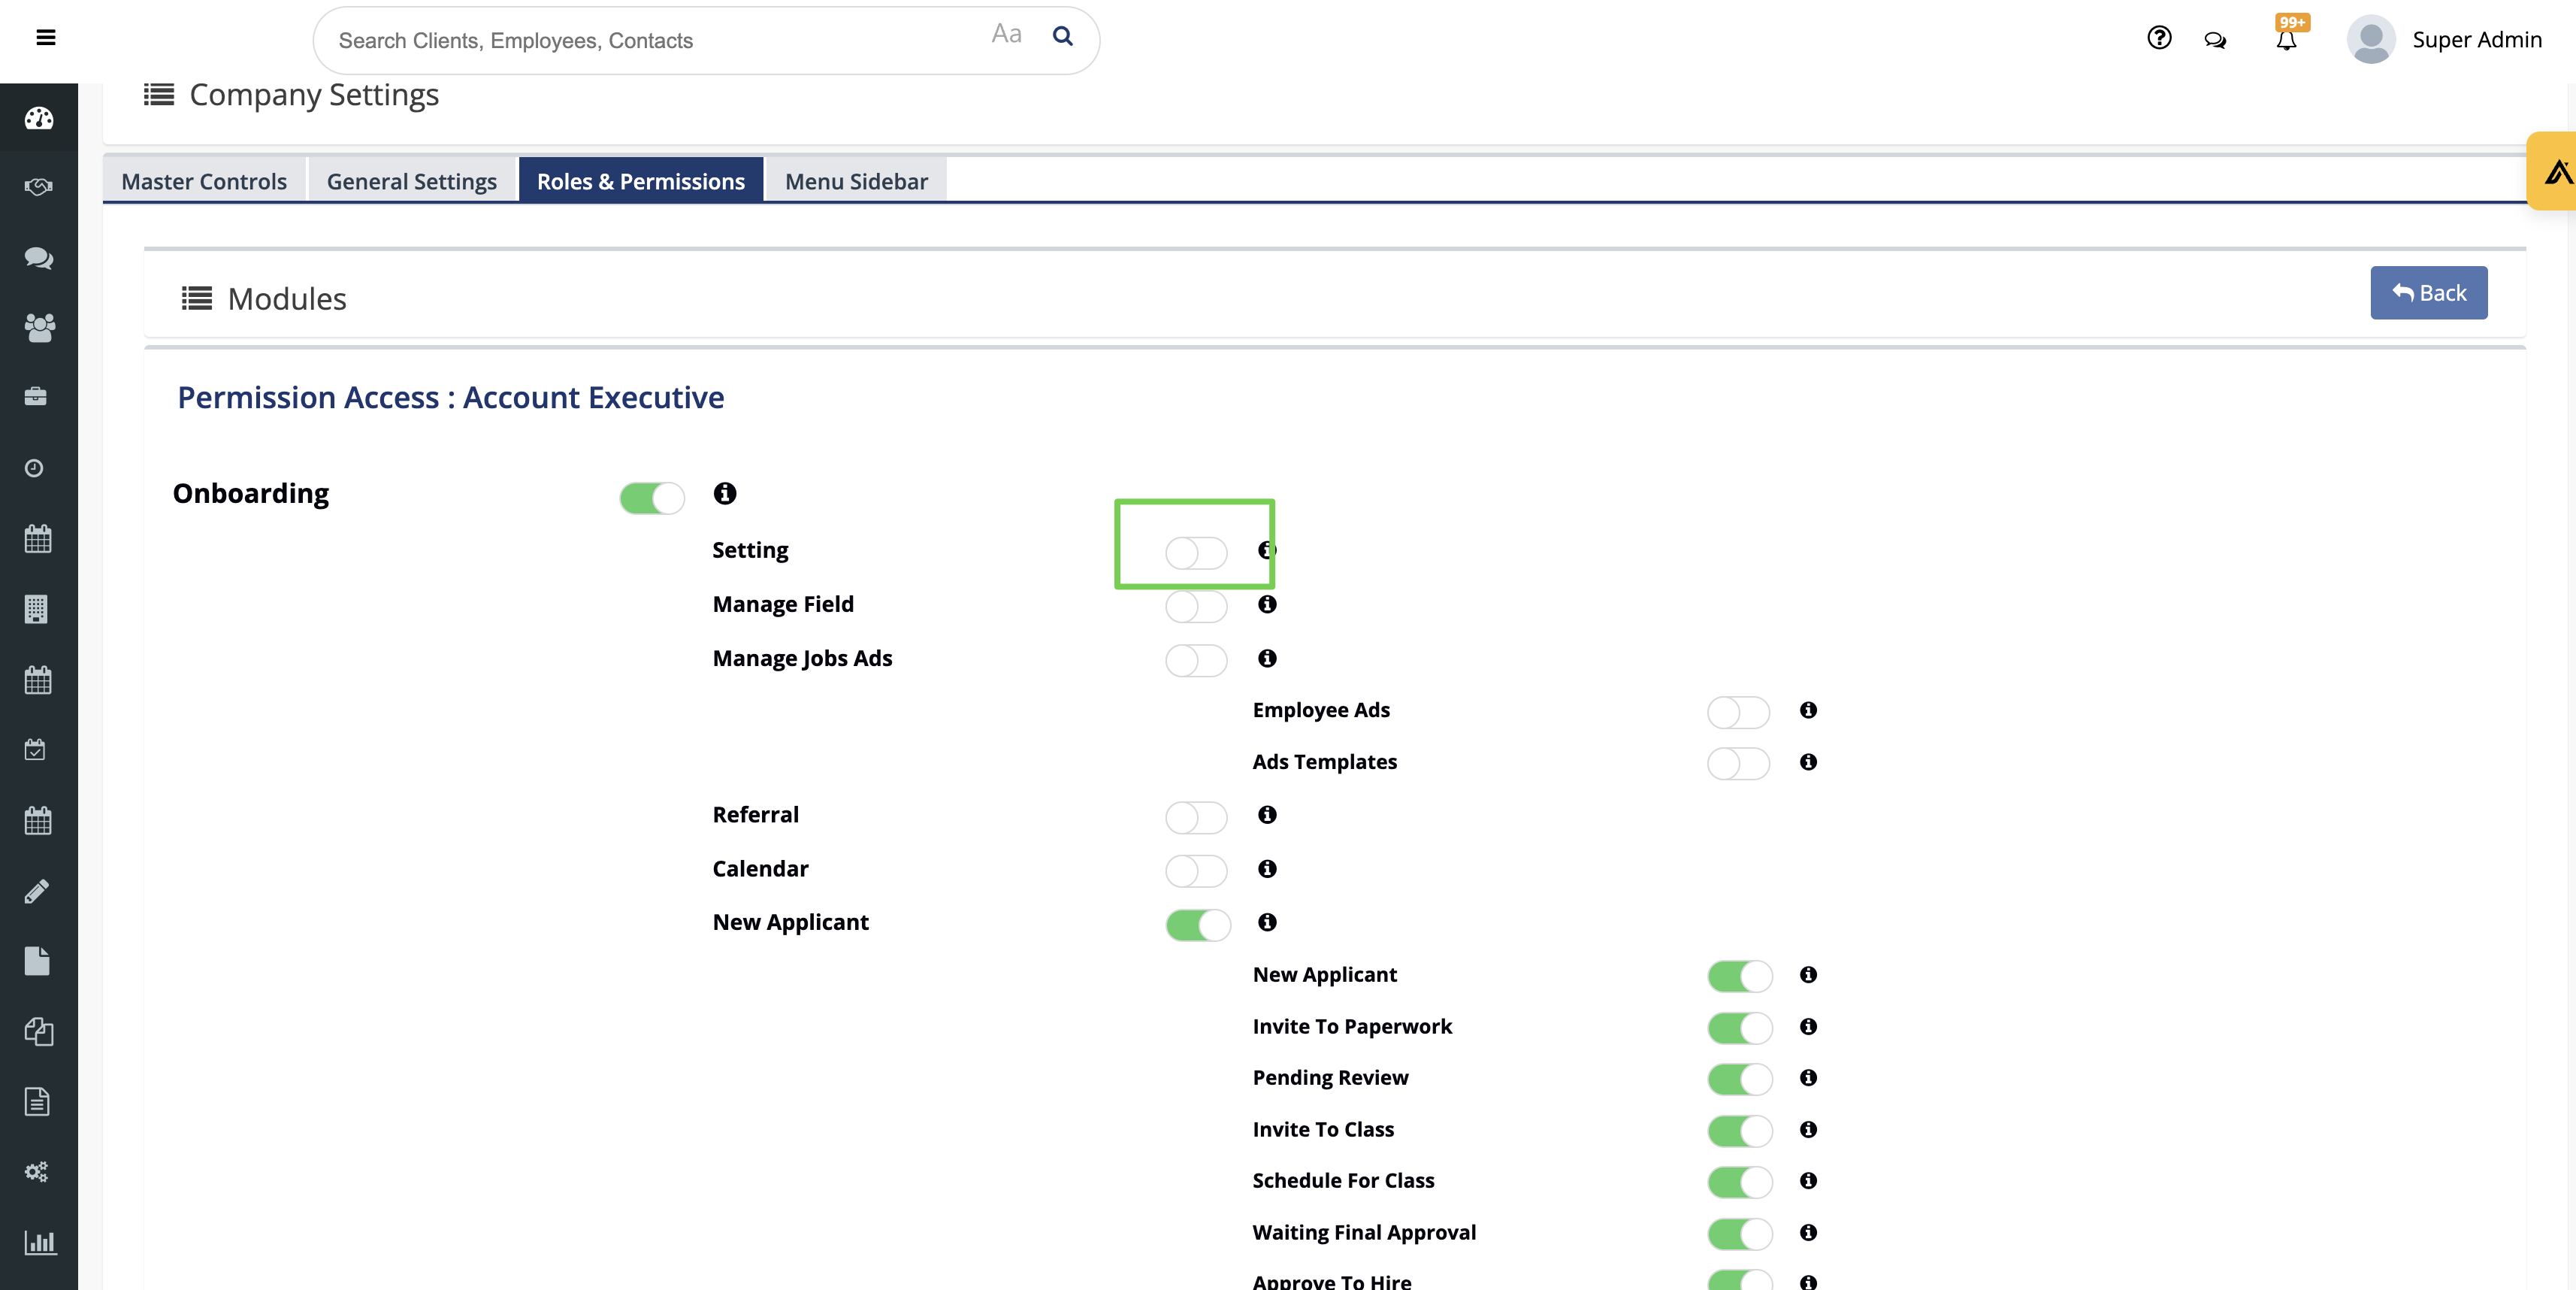Click the info icon next to Onboarding
This screenshot has width=2576, height=1290.
click(725, 493)
